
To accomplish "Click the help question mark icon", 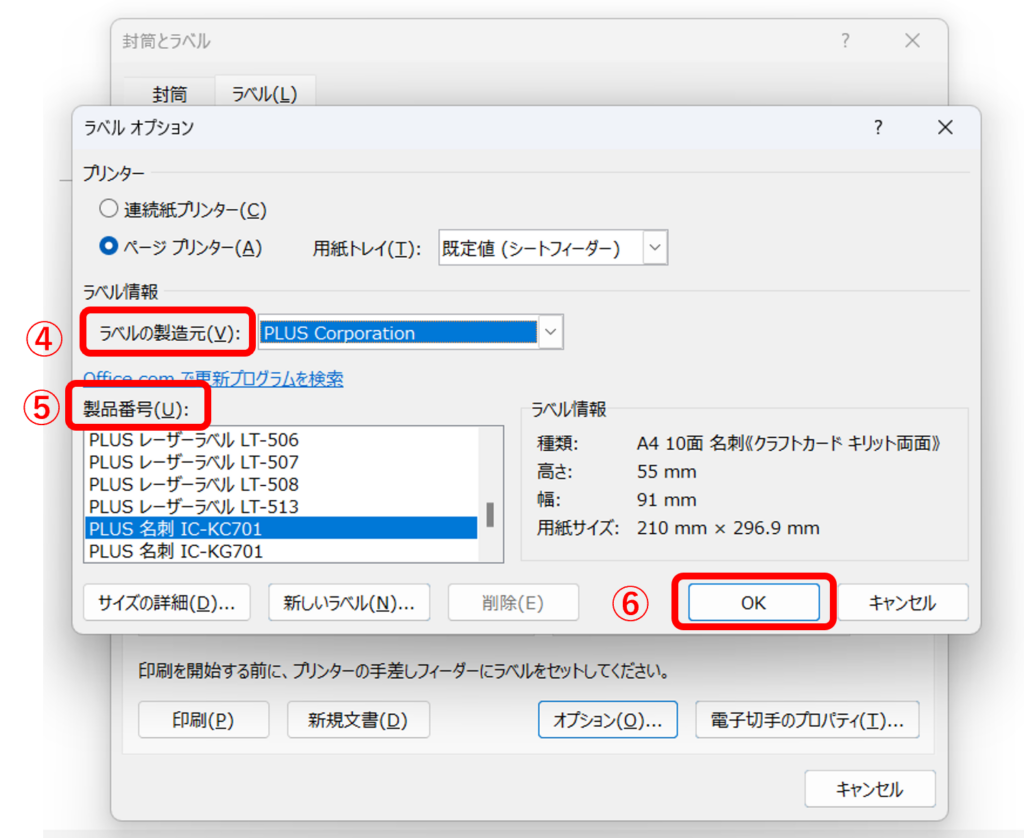I will click(x=877, y=128).
